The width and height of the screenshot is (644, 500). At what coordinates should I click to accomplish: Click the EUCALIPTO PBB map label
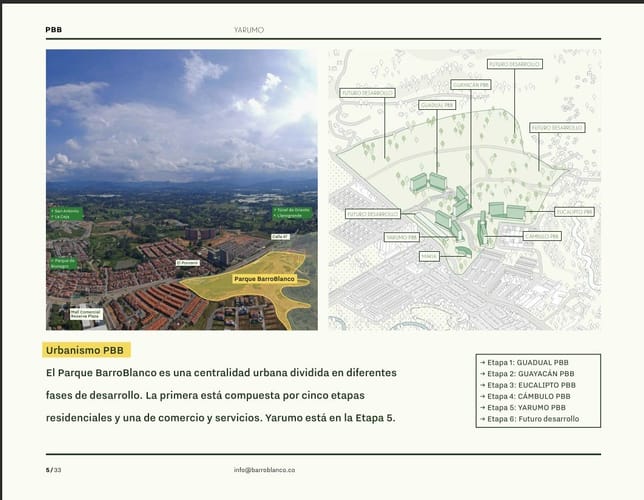point(574,212)
